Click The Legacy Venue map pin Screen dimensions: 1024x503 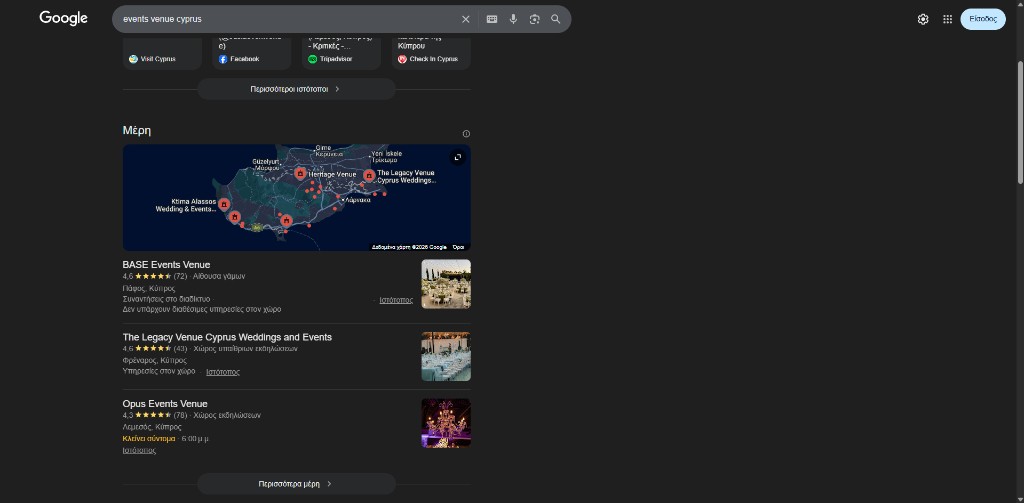coord(369,176)
